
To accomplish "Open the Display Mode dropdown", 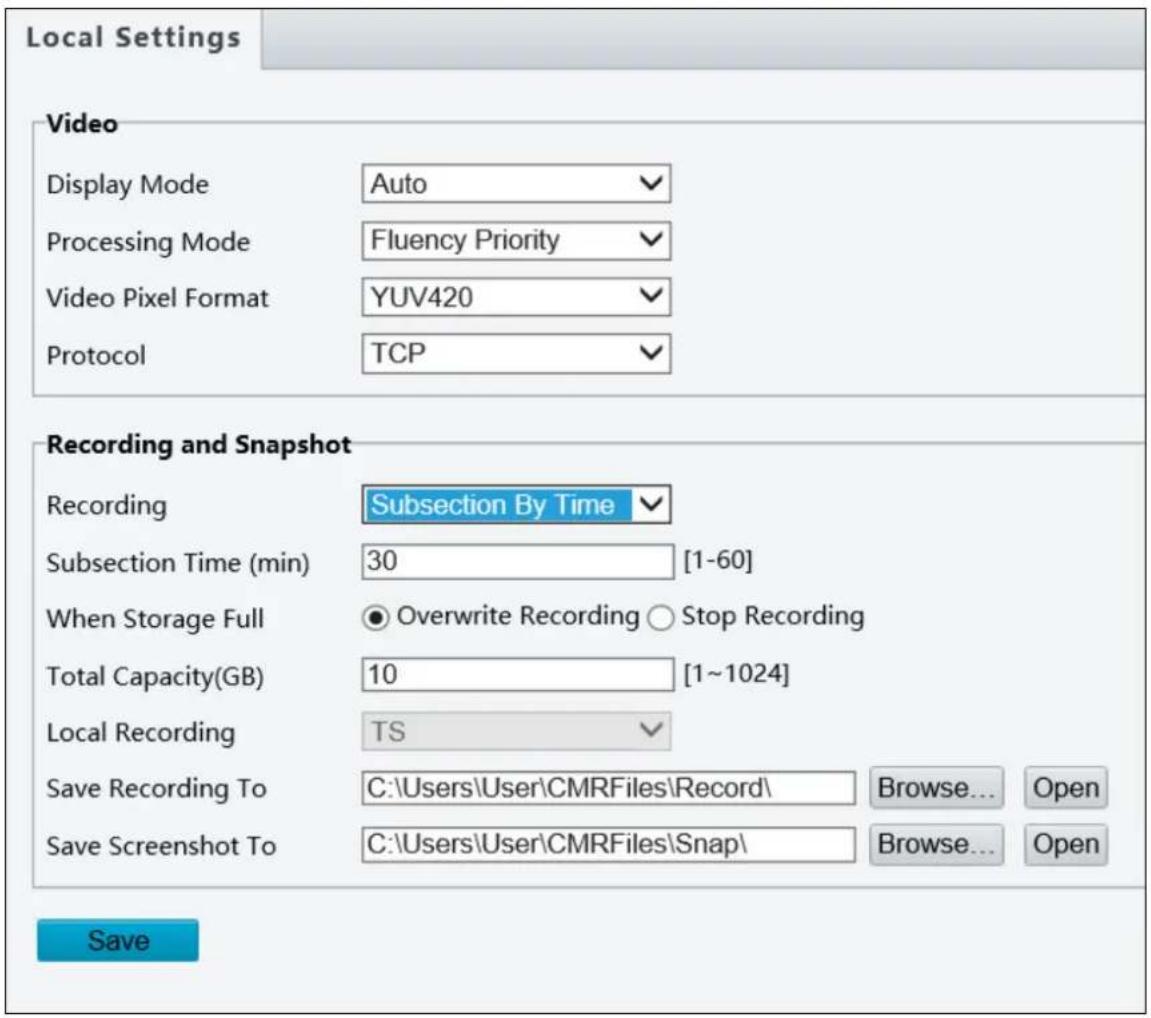I will point(516,183).
